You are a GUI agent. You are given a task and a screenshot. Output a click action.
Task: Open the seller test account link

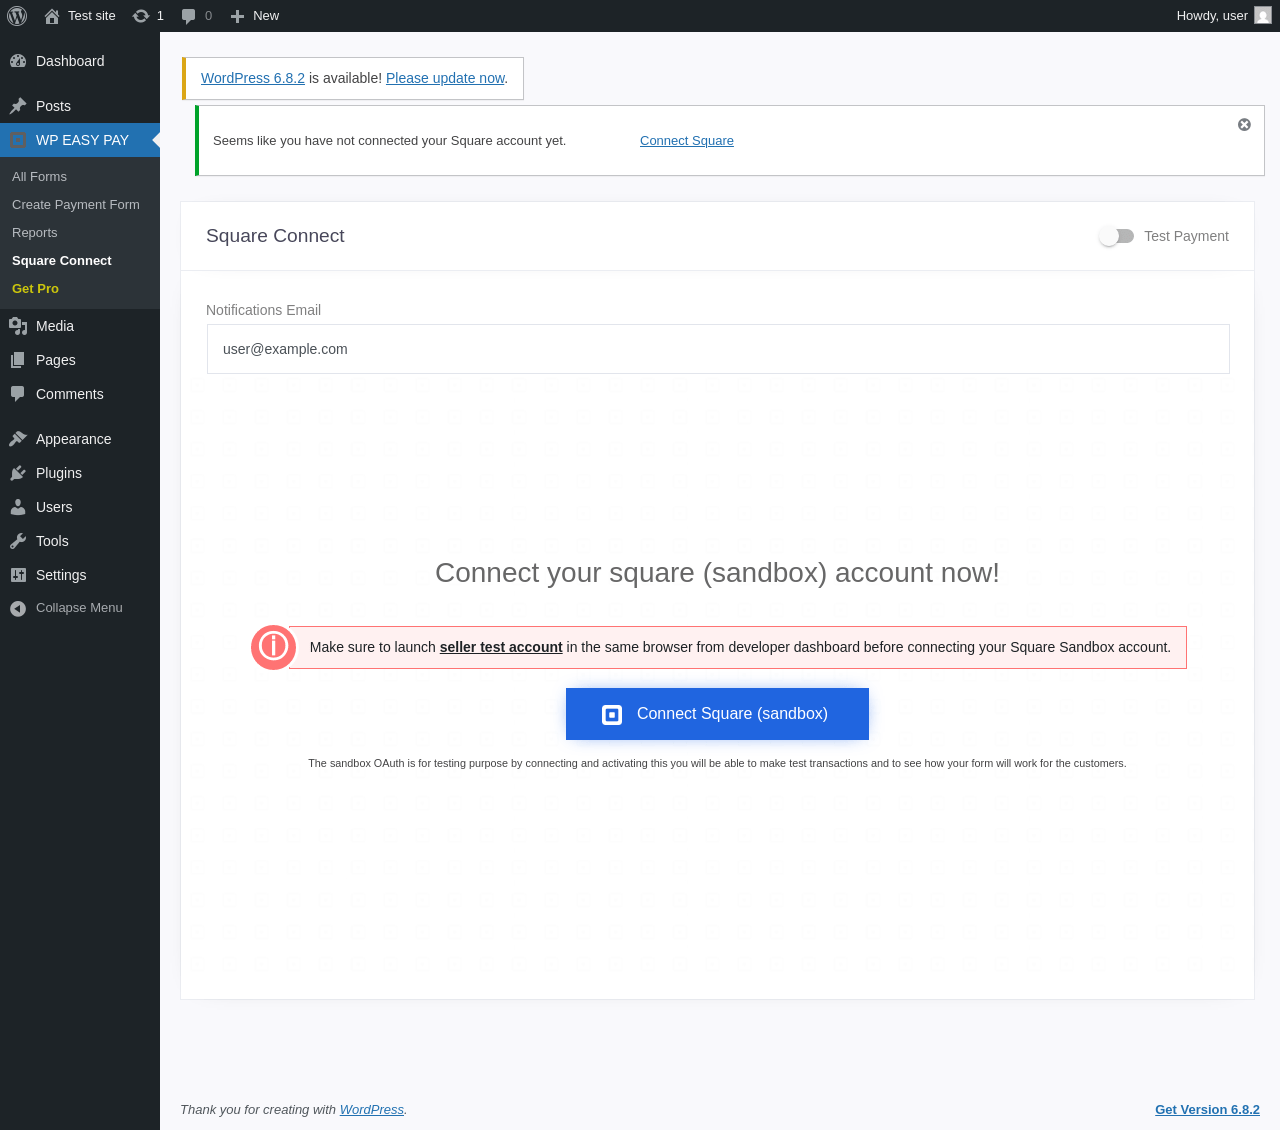[x=501, y=647]
